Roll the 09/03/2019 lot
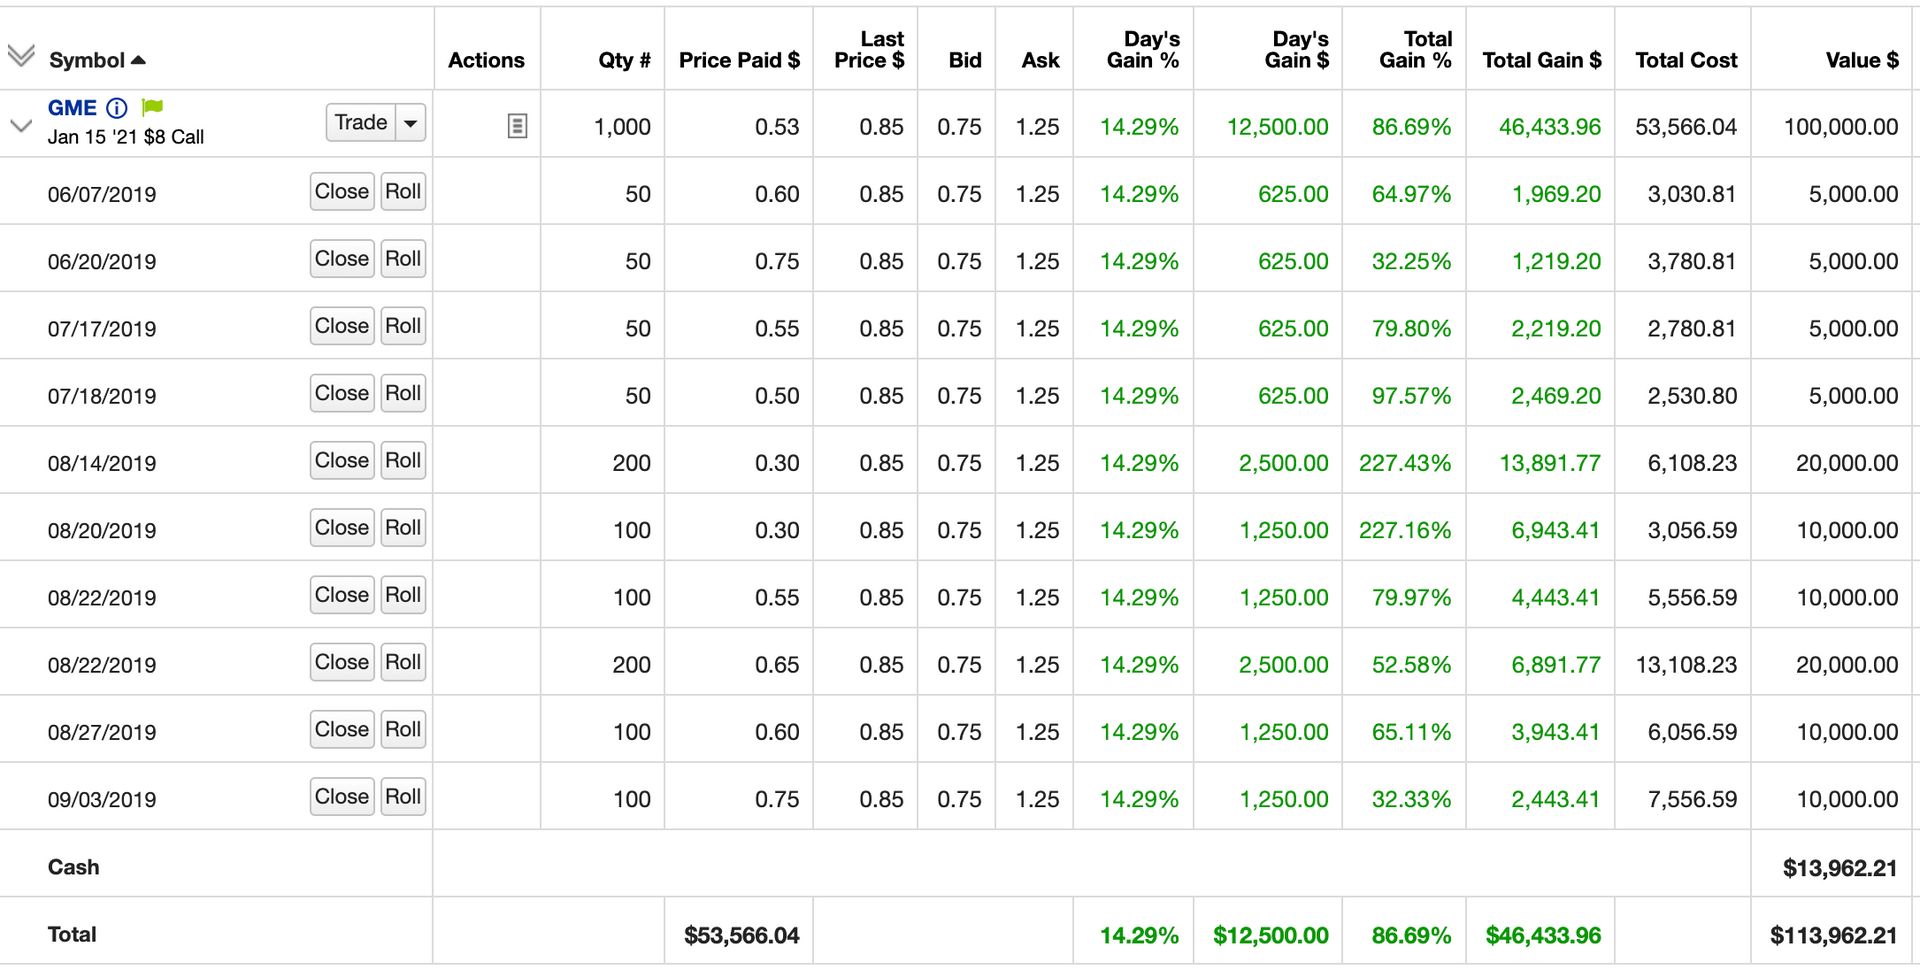Image resolution: width=1920 pixels, height=972 pixels. (403, 796)
